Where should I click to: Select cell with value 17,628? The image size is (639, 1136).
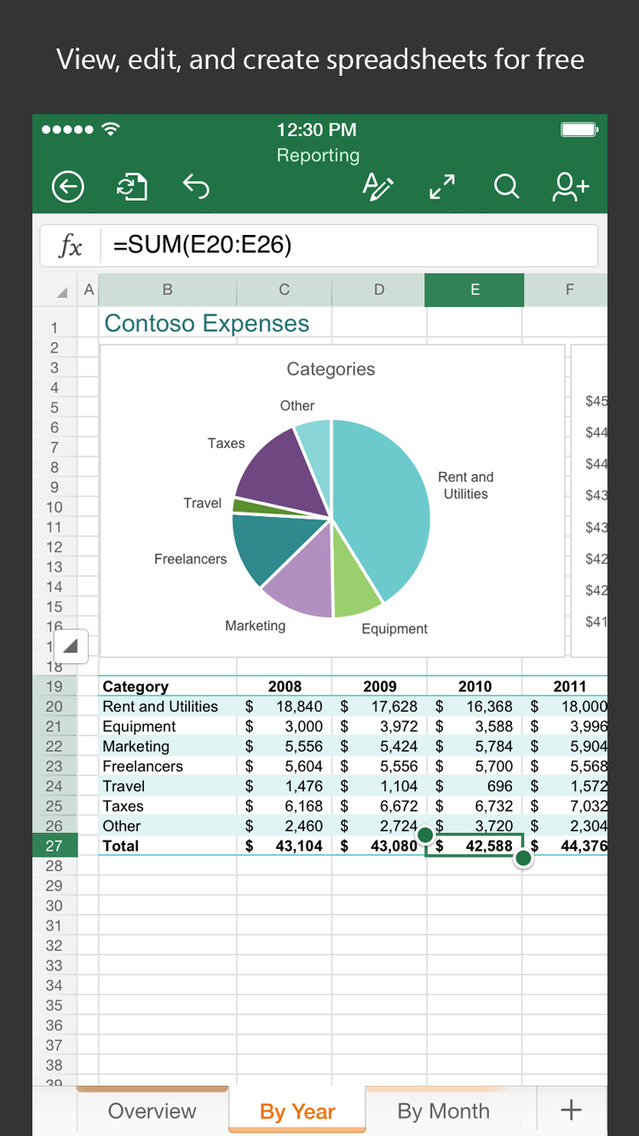pyautogui.click(x=379, y=706)
